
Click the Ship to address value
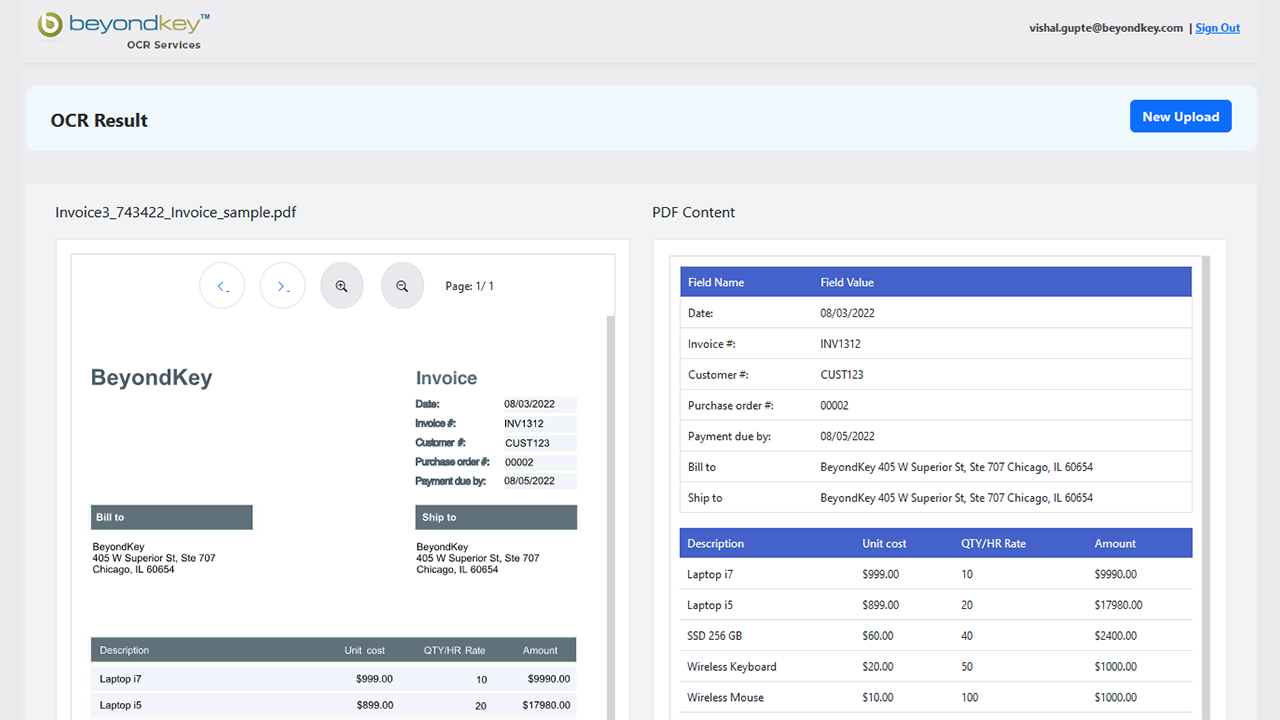tap(956, 498)
